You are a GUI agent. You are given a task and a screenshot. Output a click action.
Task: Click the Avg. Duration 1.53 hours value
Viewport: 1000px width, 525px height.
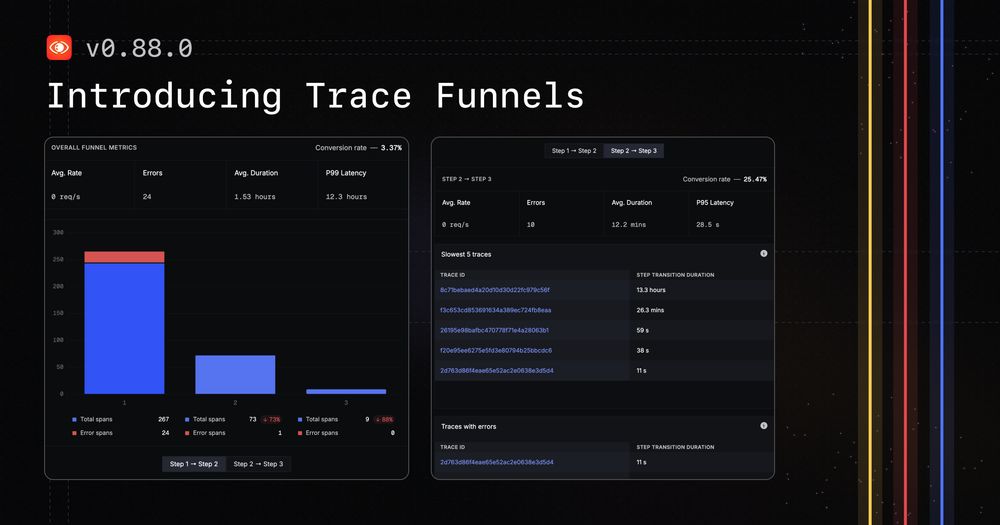coord(254,197)
